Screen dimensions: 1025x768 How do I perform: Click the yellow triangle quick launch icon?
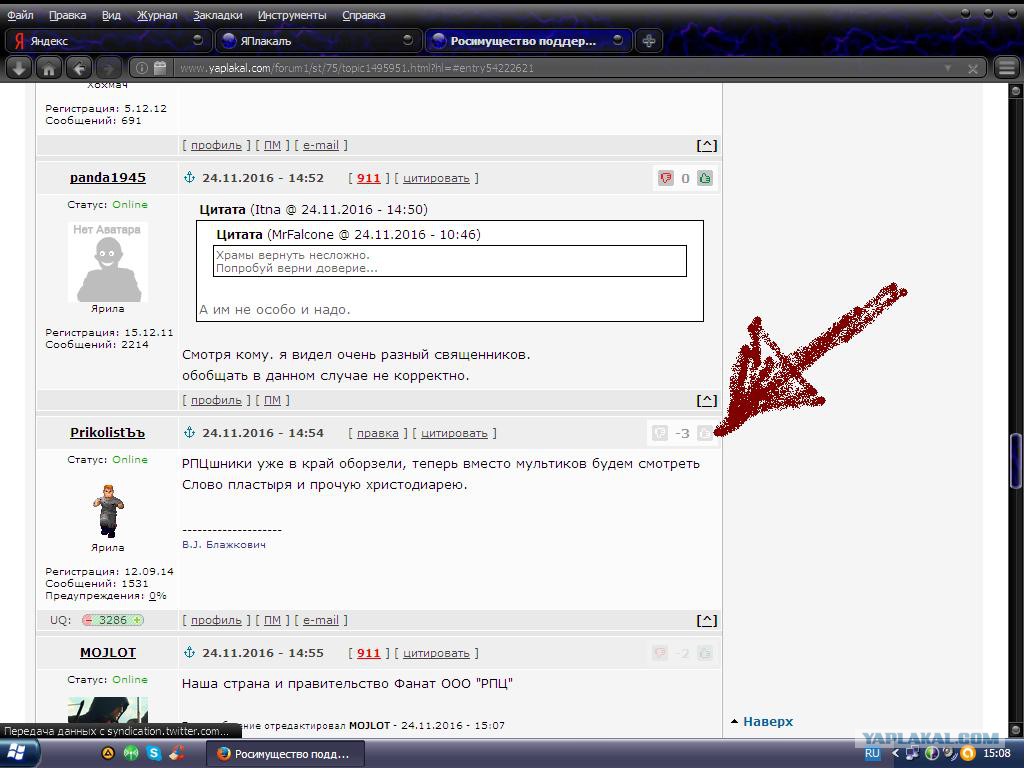109,754
